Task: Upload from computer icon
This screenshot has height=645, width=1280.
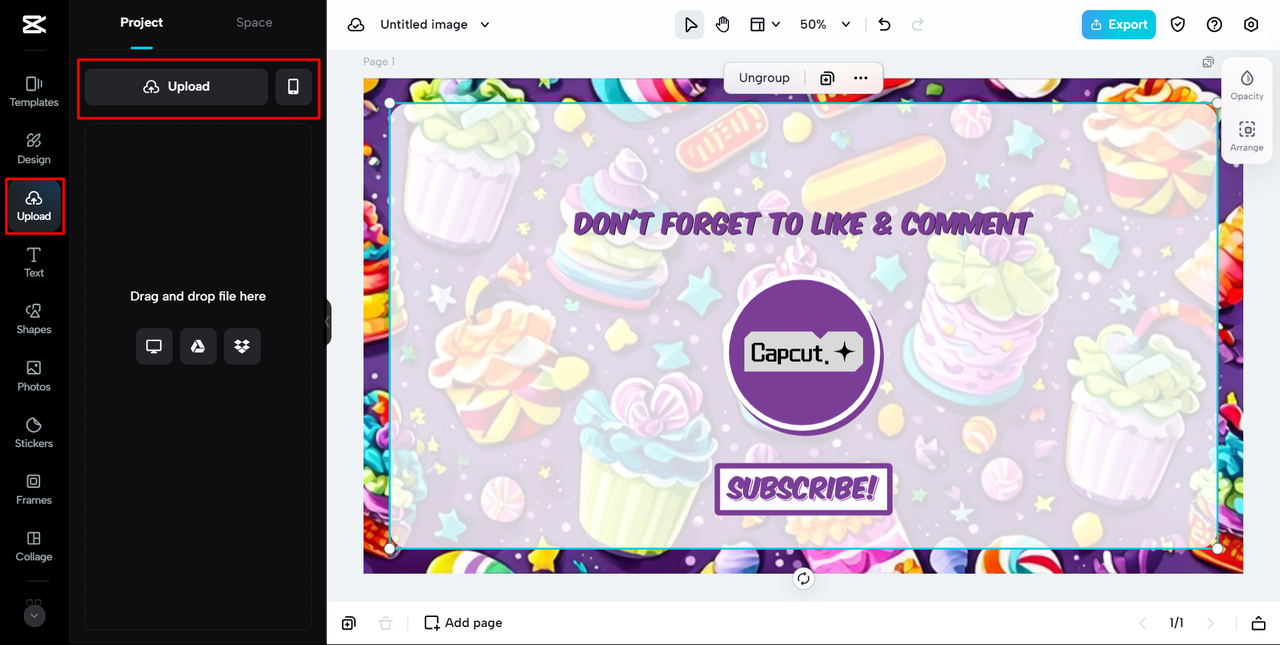Action: pyautogui.click(x=154, y=346)
